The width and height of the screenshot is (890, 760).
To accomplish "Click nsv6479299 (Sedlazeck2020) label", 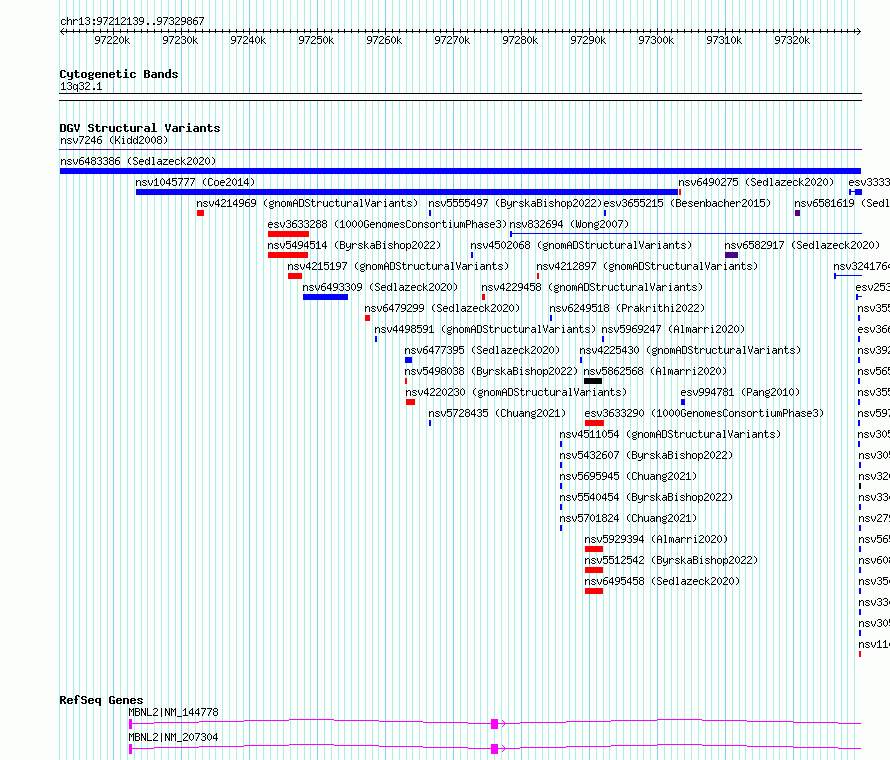I will point(442,308).
